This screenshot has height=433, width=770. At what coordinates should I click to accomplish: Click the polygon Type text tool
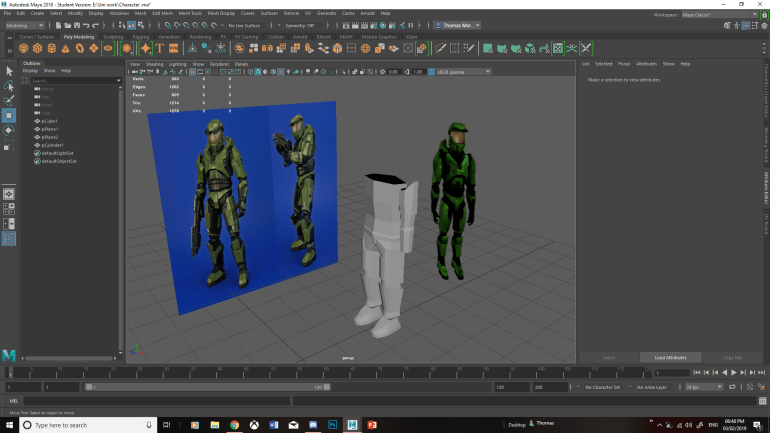(x=160, y=48)
